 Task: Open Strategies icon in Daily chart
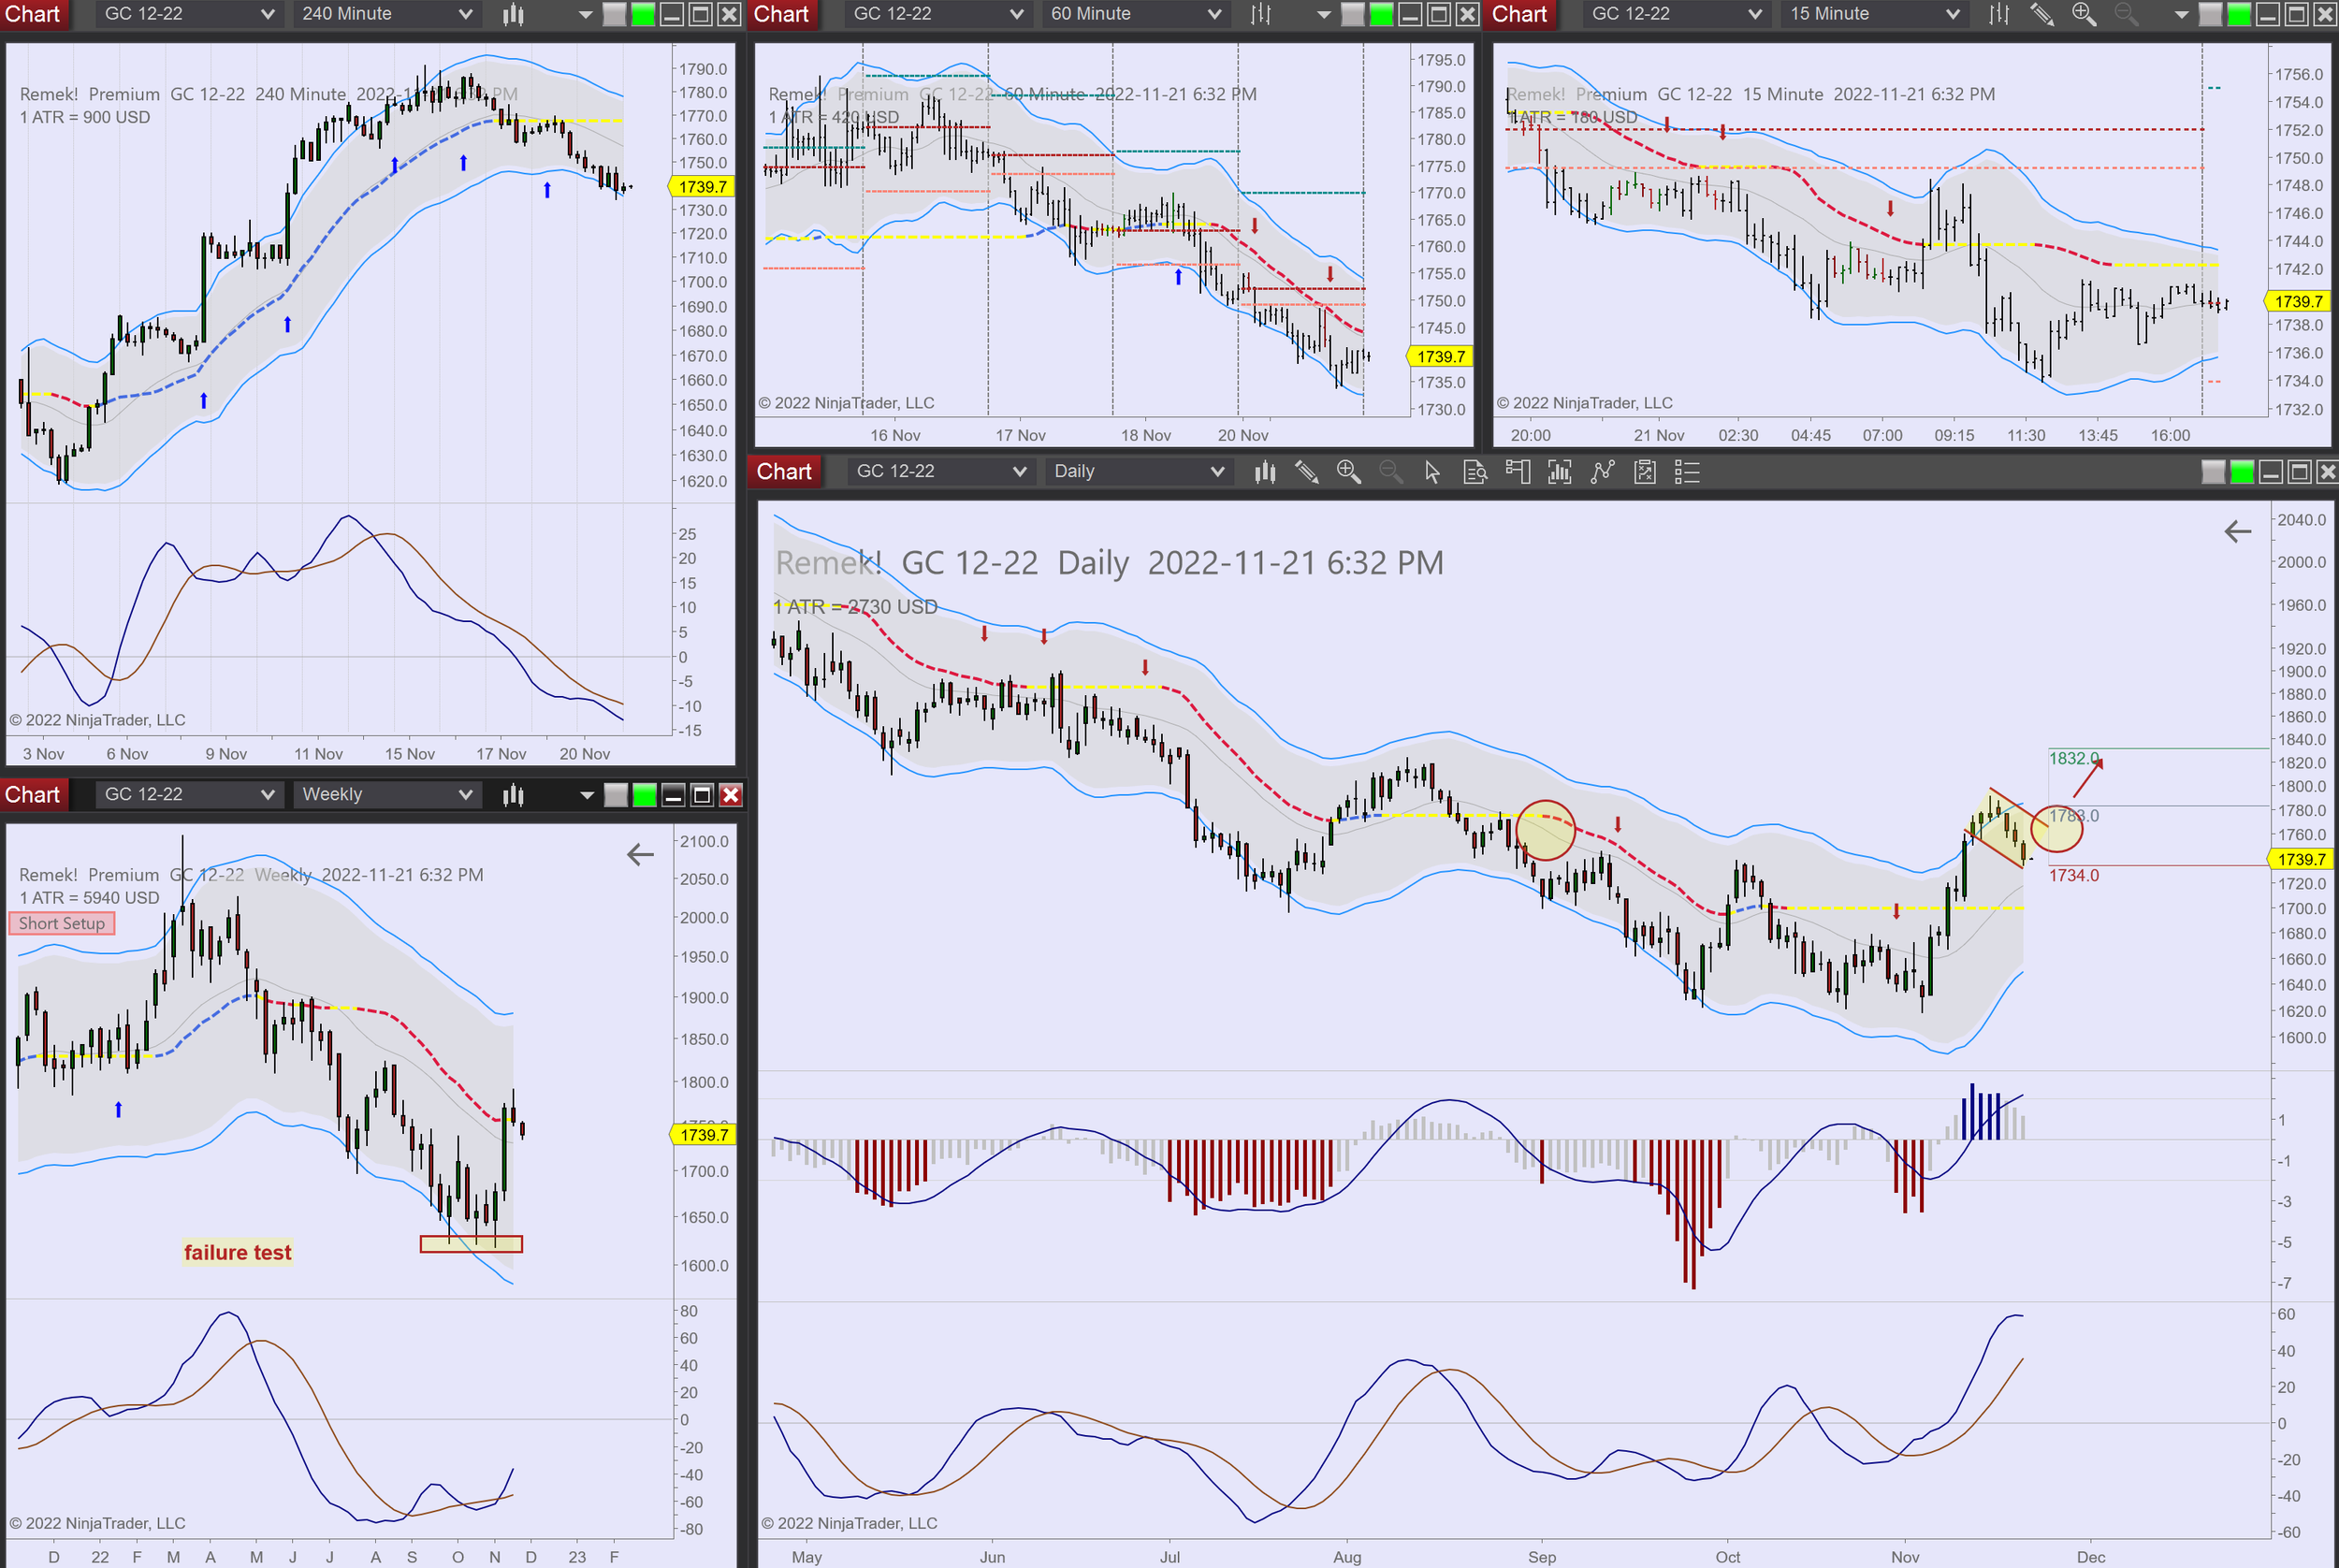pos(1645,472)
